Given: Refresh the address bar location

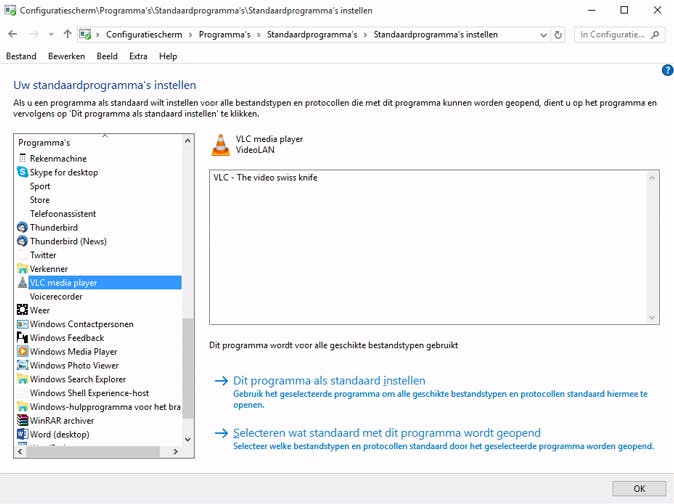Looking at the screenshot, I should coord(558,35).
